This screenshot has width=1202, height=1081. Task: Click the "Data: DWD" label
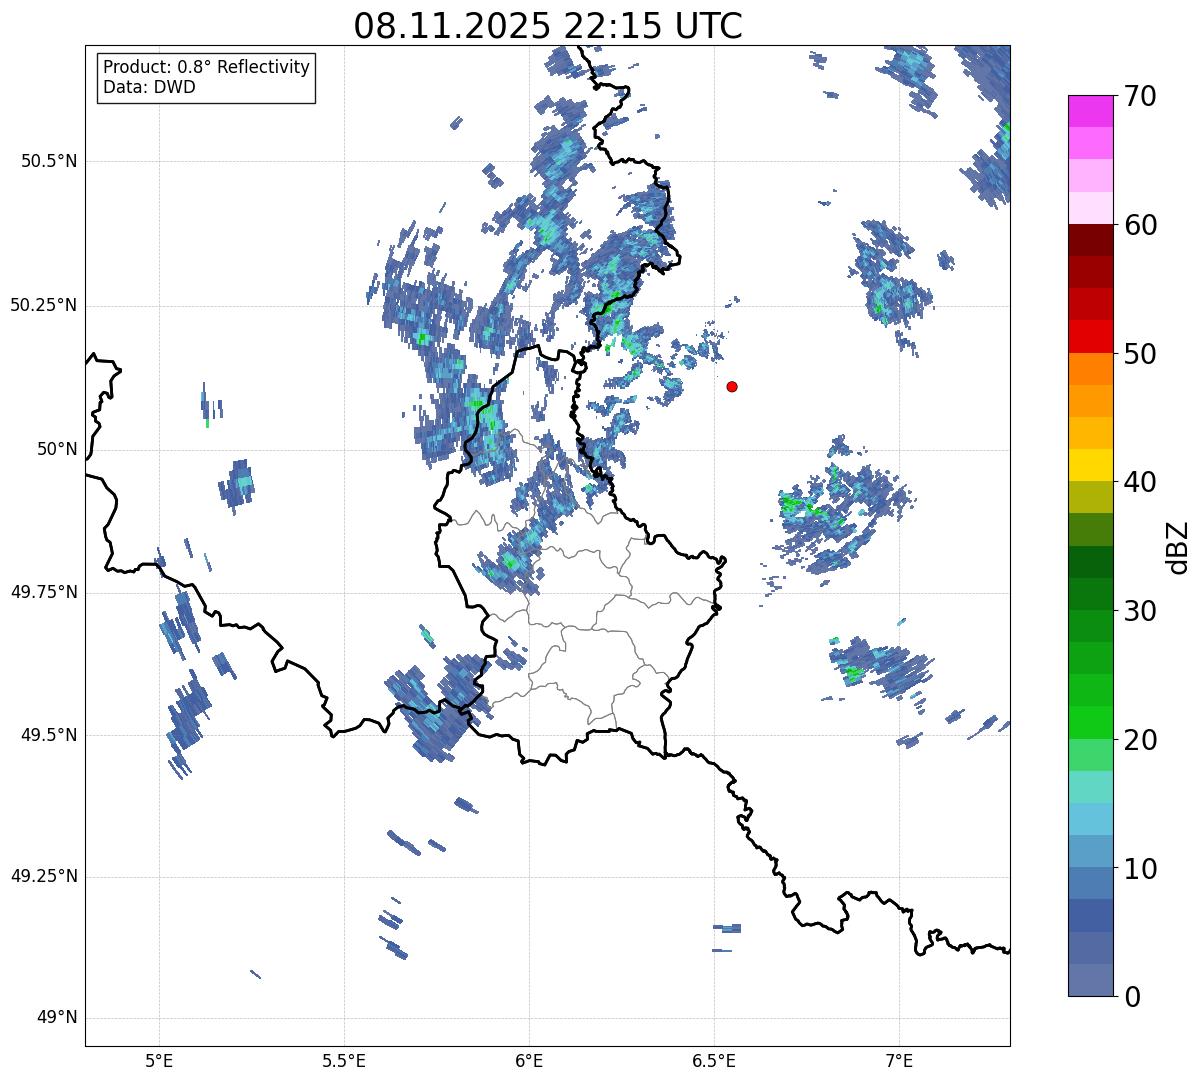(x=149, y=87)
